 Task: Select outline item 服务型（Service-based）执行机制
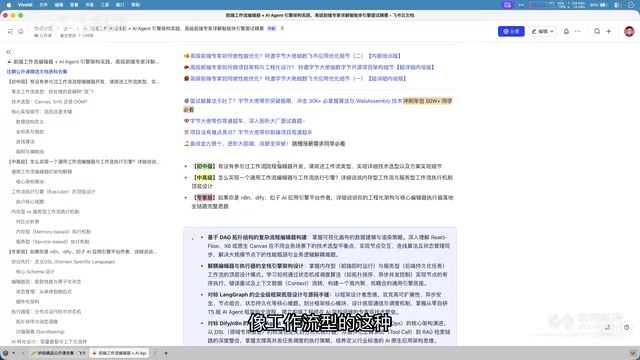pyautogui.click(x=53, y=242)
